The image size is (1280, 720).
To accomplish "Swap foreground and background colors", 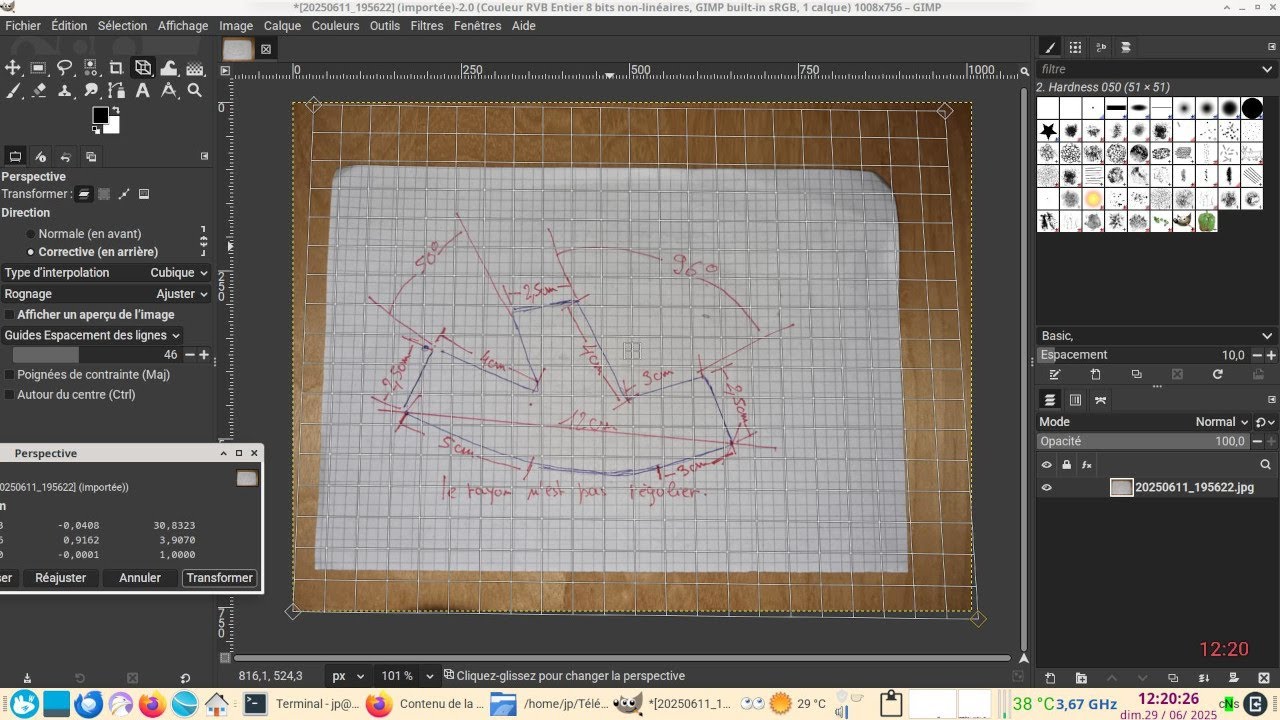I will [x=117, y=110].
